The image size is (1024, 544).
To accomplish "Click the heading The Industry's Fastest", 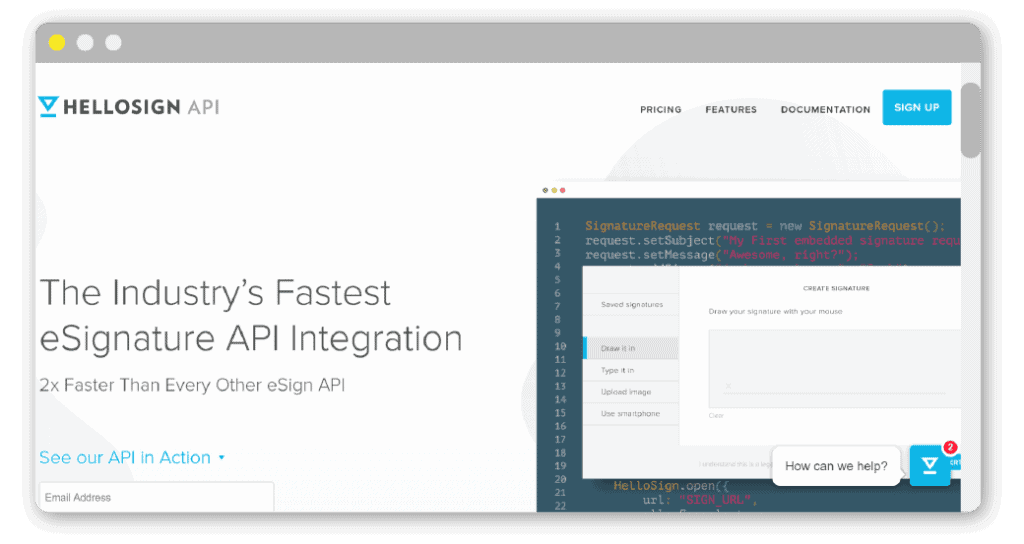I will (215, 293).
